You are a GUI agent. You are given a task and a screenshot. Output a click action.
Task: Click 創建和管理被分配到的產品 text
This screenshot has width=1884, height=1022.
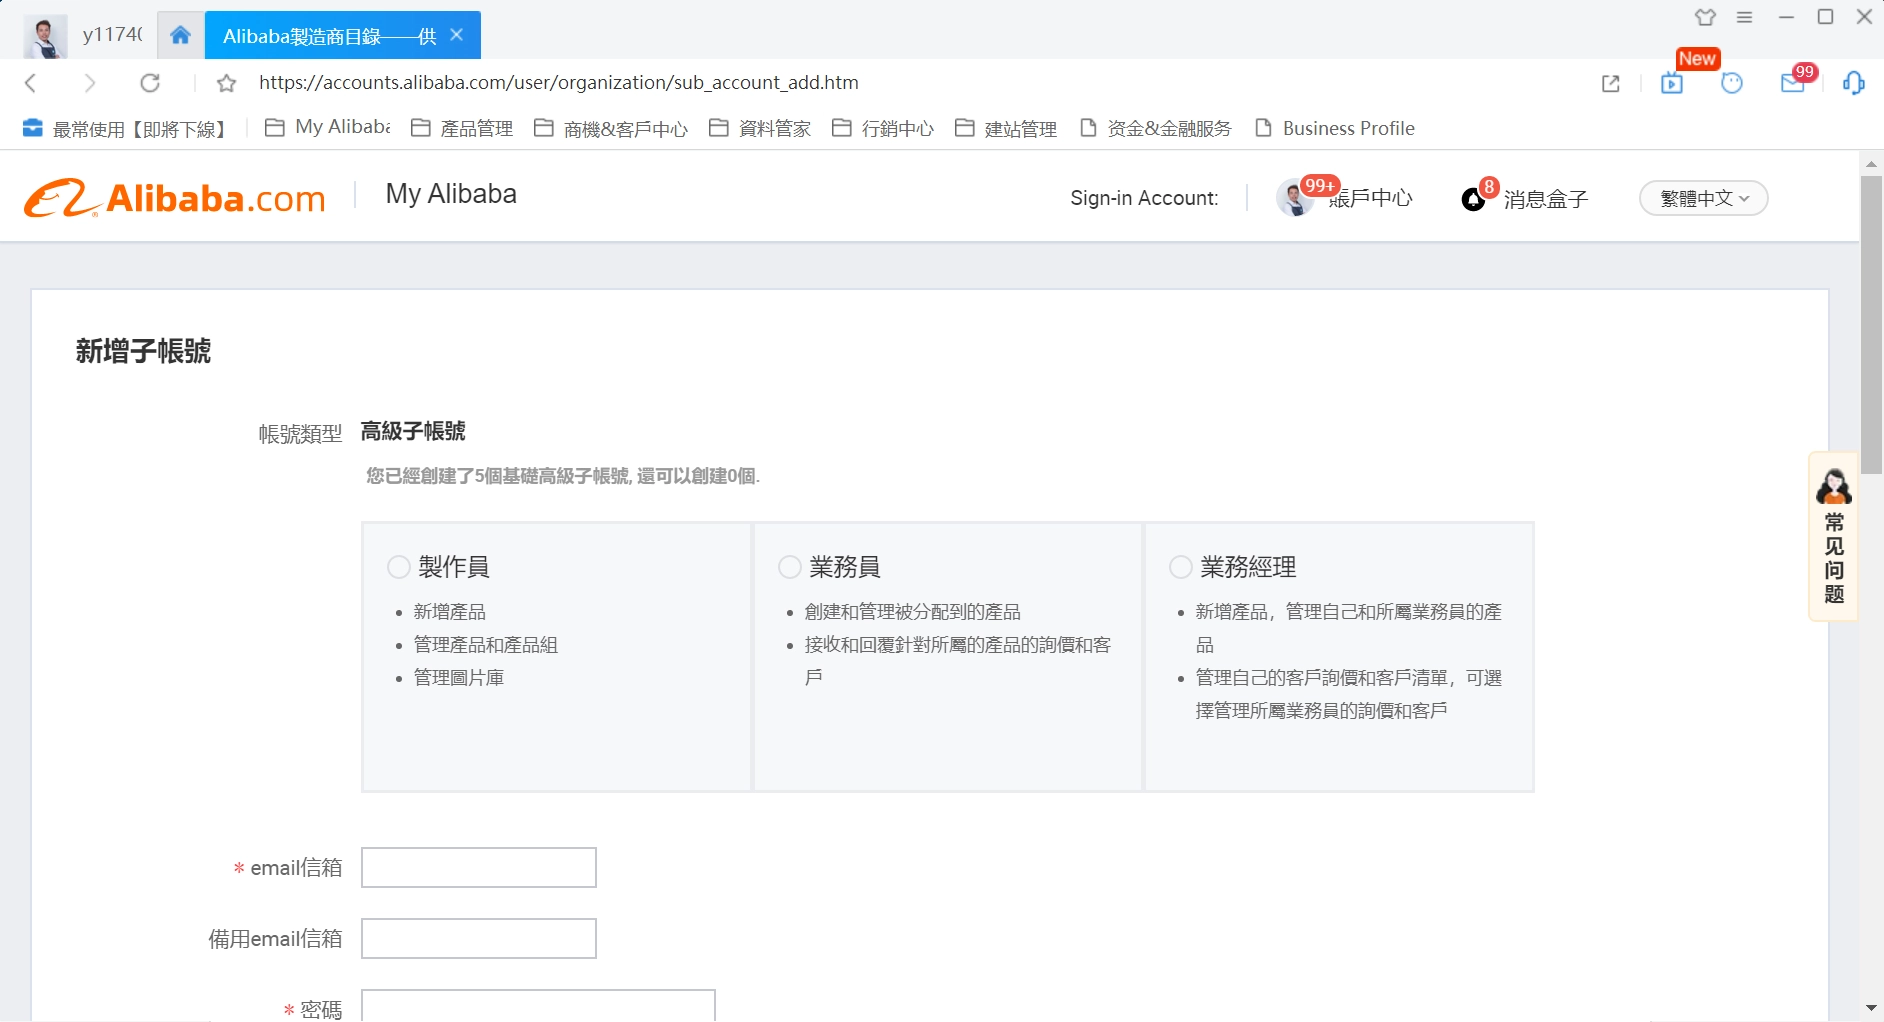913,612
